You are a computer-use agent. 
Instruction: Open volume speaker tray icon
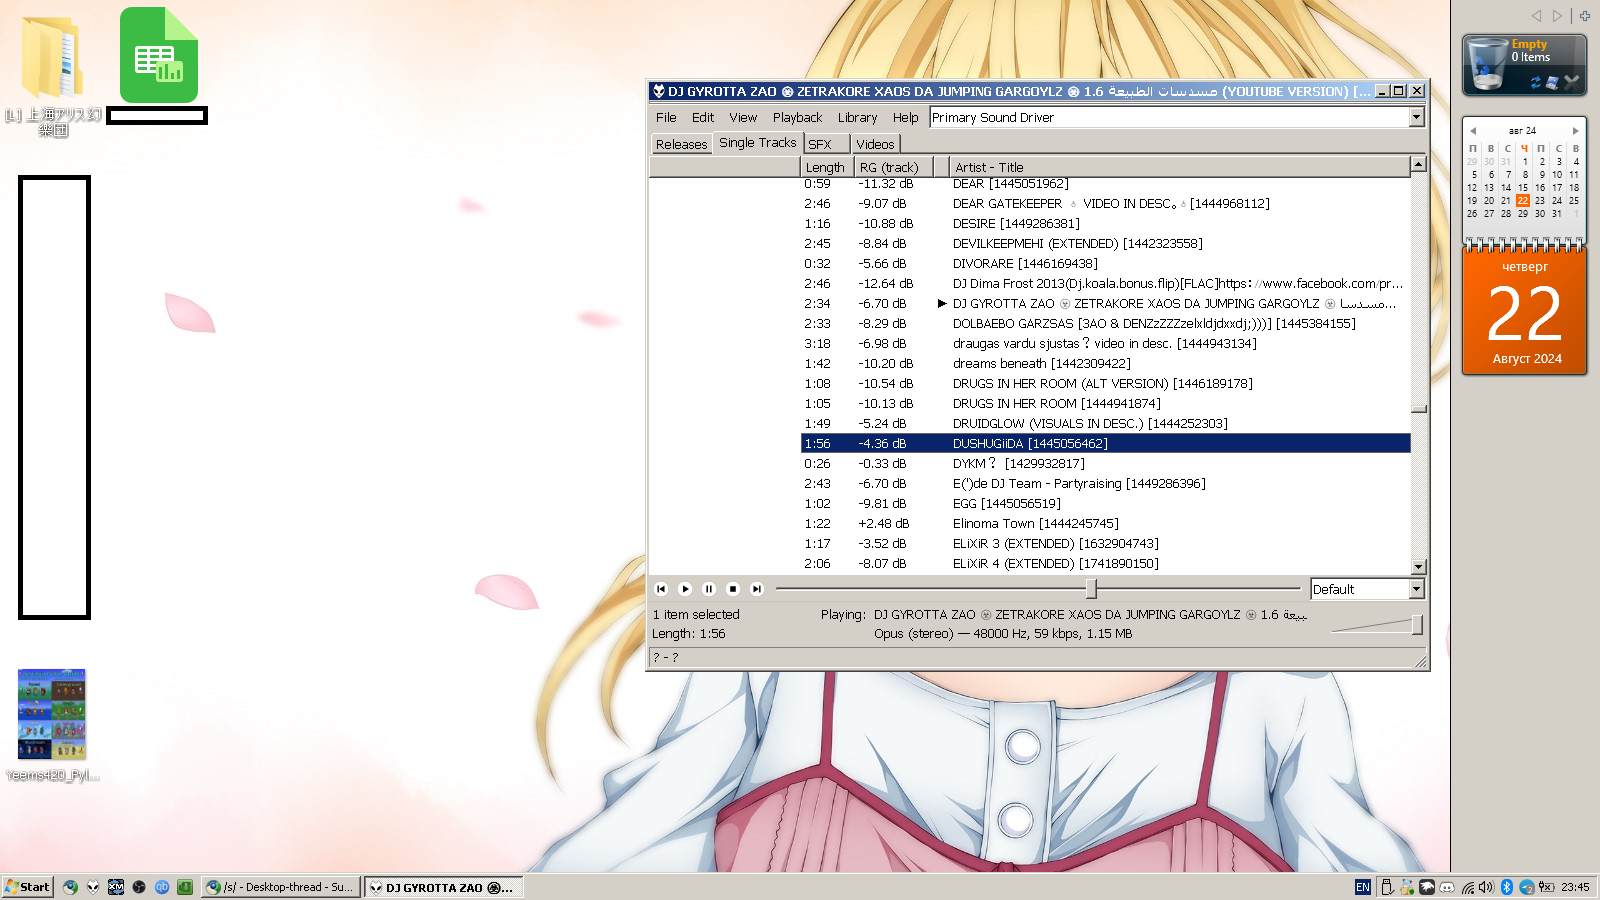[1486, 887]
